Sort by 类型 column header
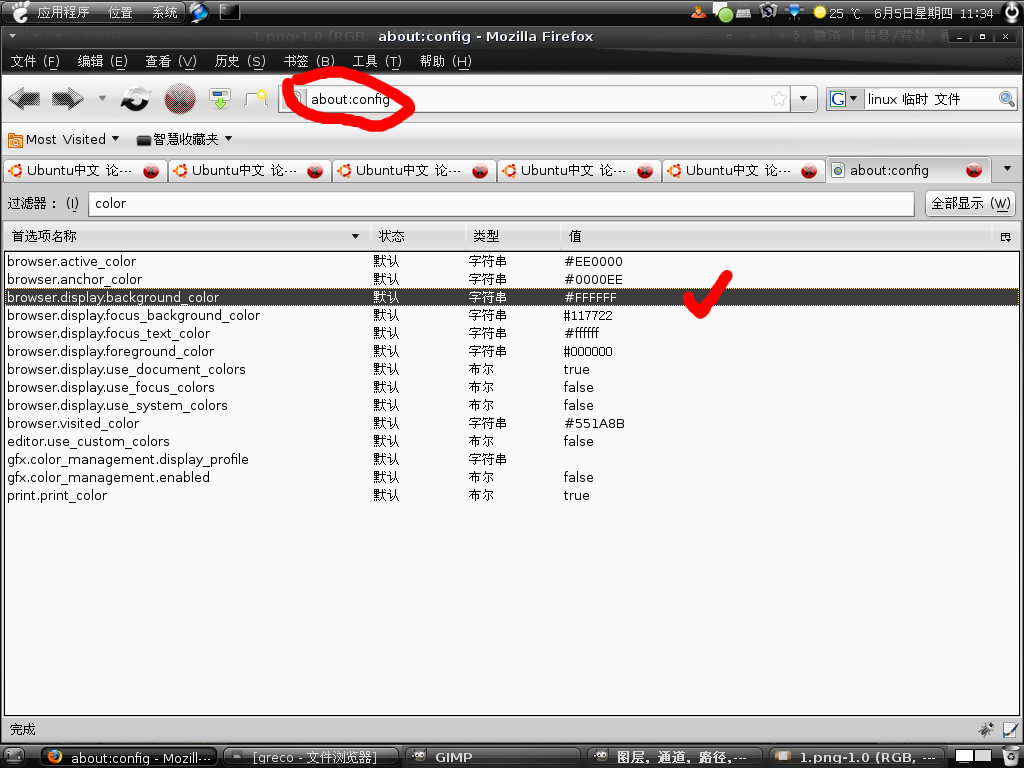1024x768 pixels. (513, 236)
